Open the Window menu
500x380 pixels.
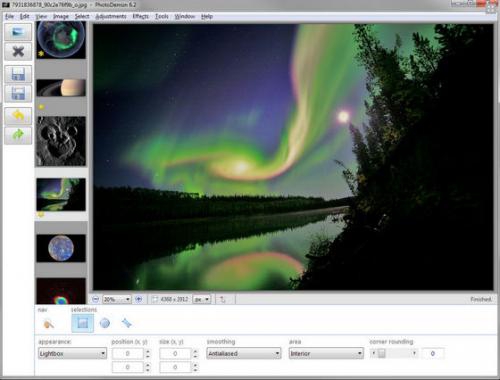point(185,16)
